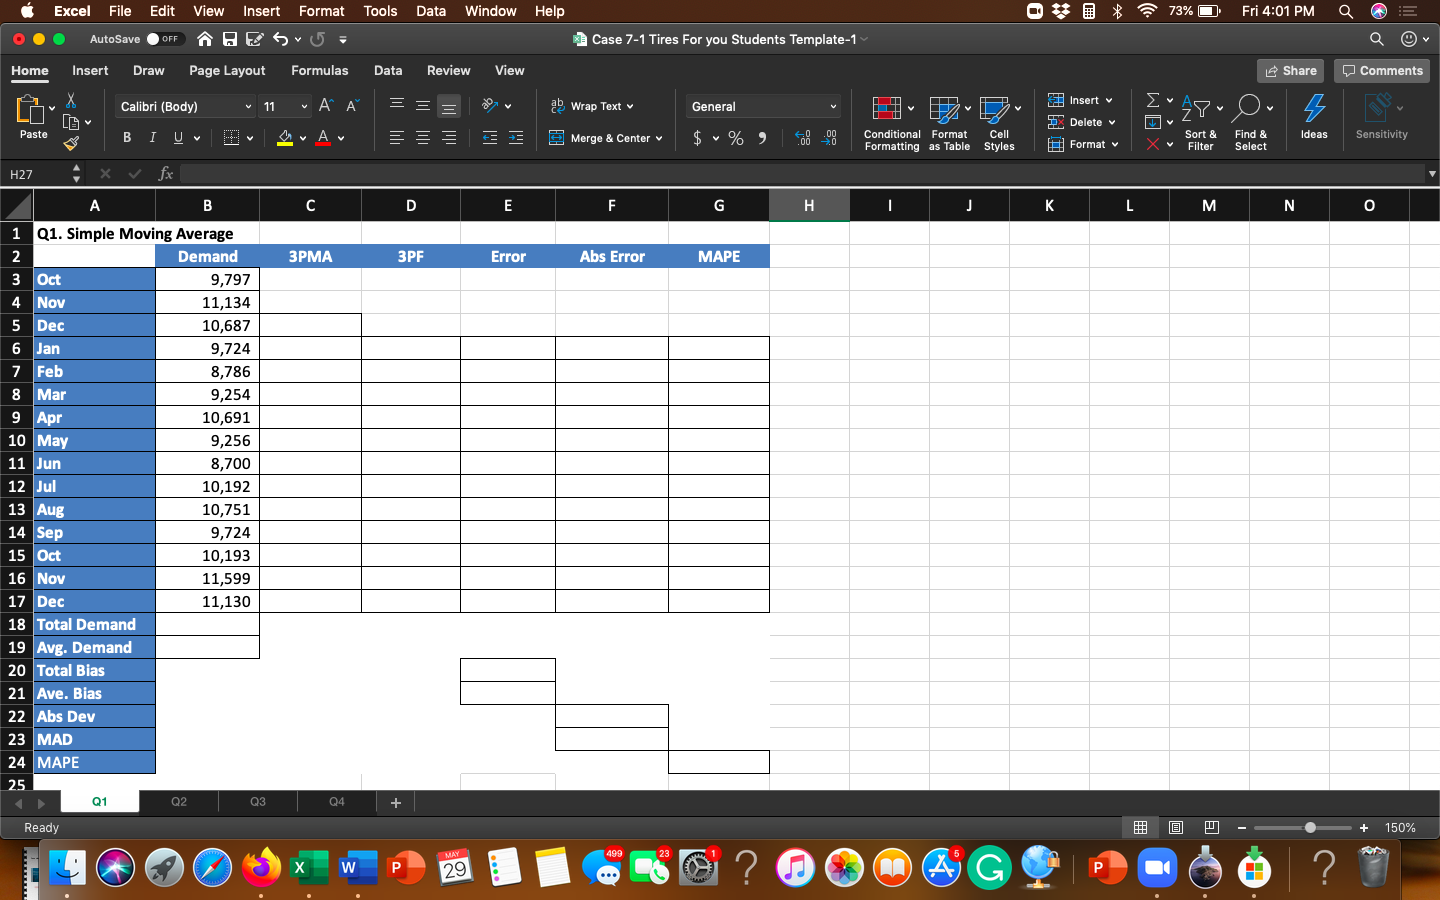
Task: Expand the Merge & Center dropdown arrow
Action: pos(659,139)
